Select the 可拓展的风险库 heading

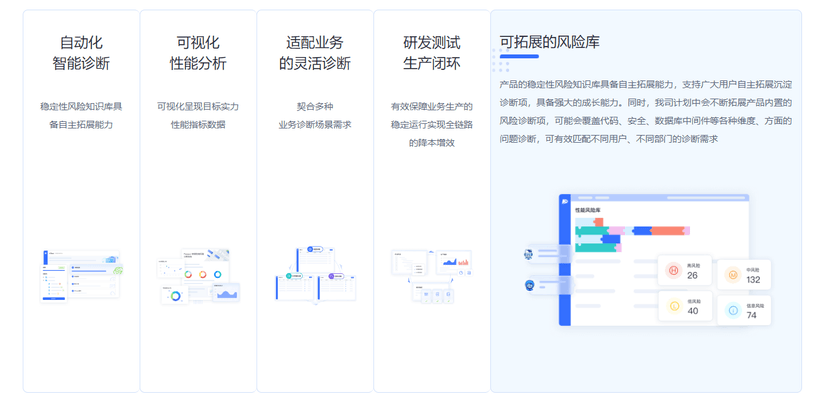[x=550, y=42]
